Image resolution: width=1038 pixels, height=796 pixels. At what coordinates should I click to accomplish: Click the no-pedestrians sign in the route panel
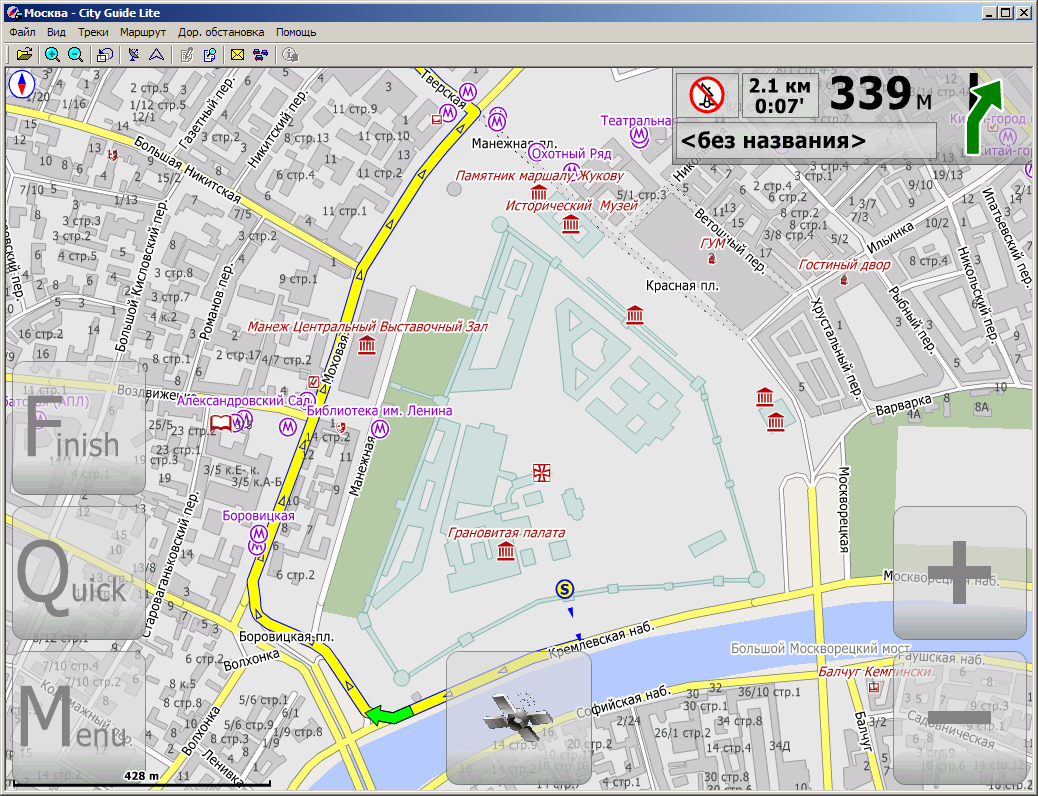point(707,95)
